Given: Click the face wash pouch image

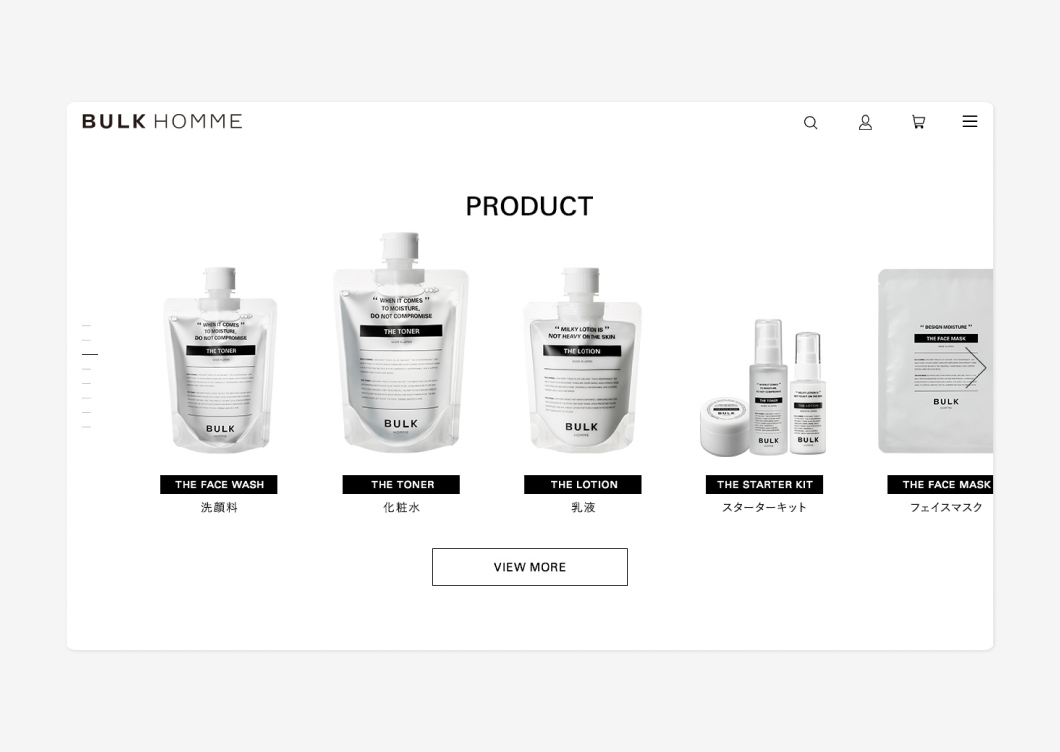Looking at the screenshot, I should click(x=220, y=359).
